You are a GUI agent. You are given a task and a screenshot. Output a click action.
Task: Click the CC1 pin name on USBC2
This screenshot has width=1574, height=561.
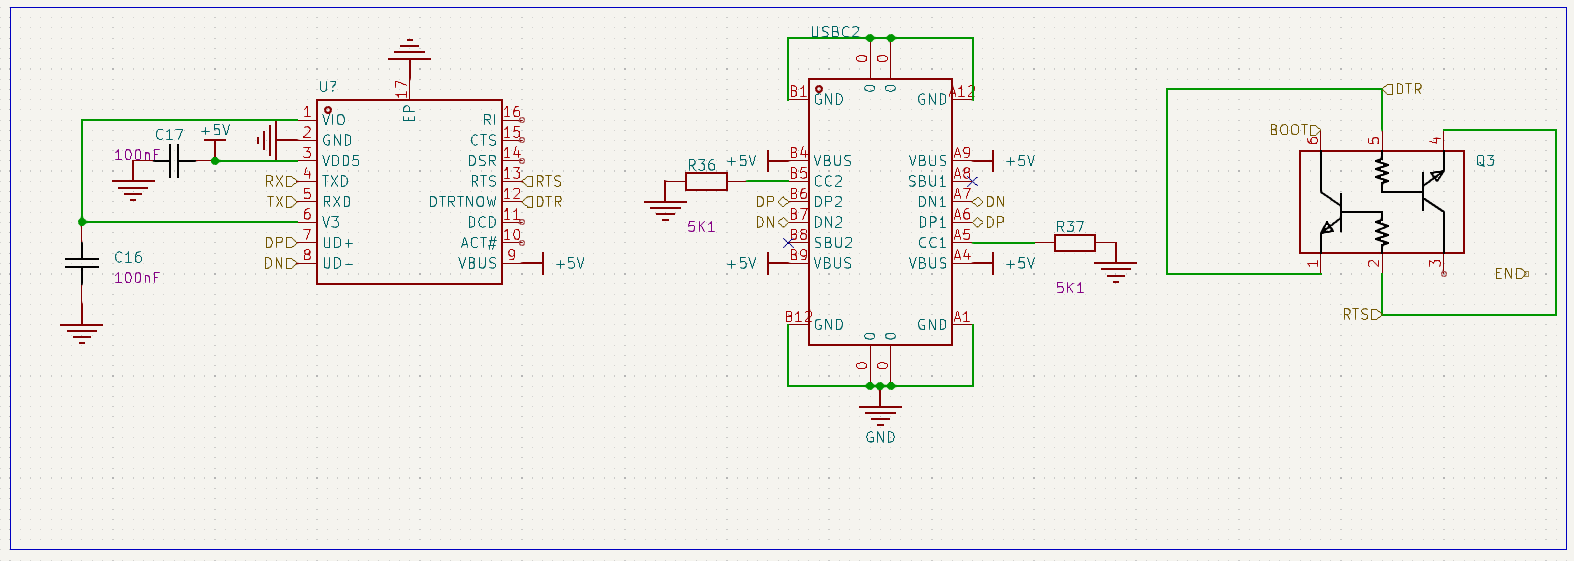click(932, 243)
